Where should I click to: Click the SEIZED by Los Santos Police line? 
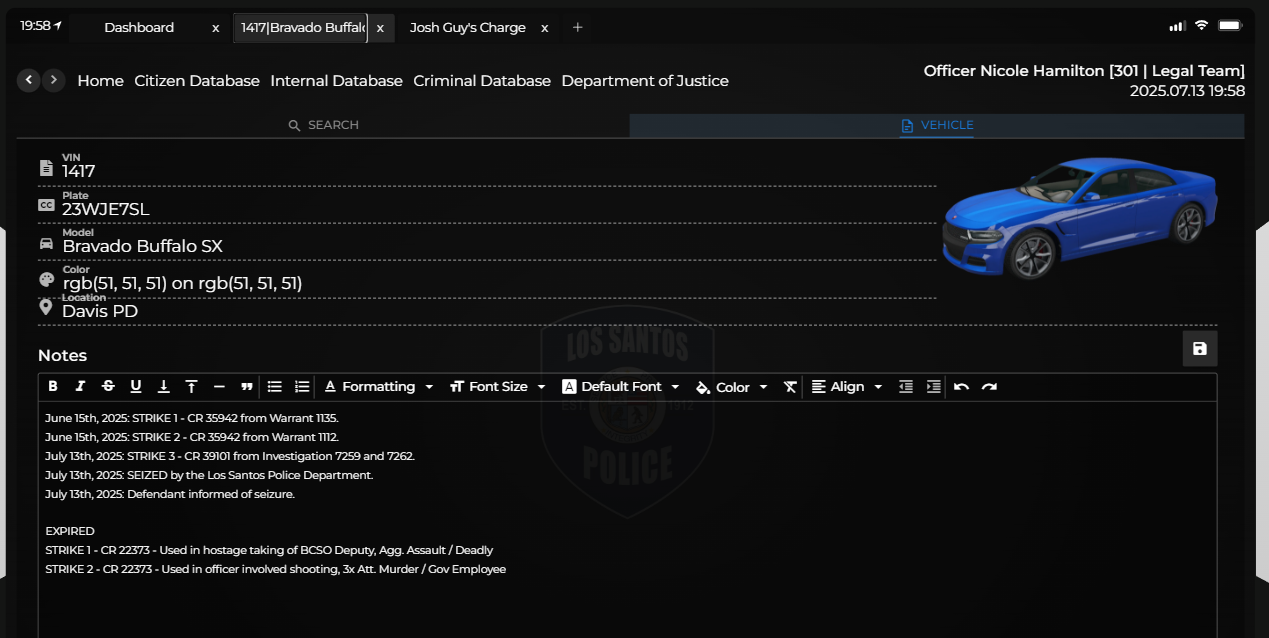(x=209, y=475)
